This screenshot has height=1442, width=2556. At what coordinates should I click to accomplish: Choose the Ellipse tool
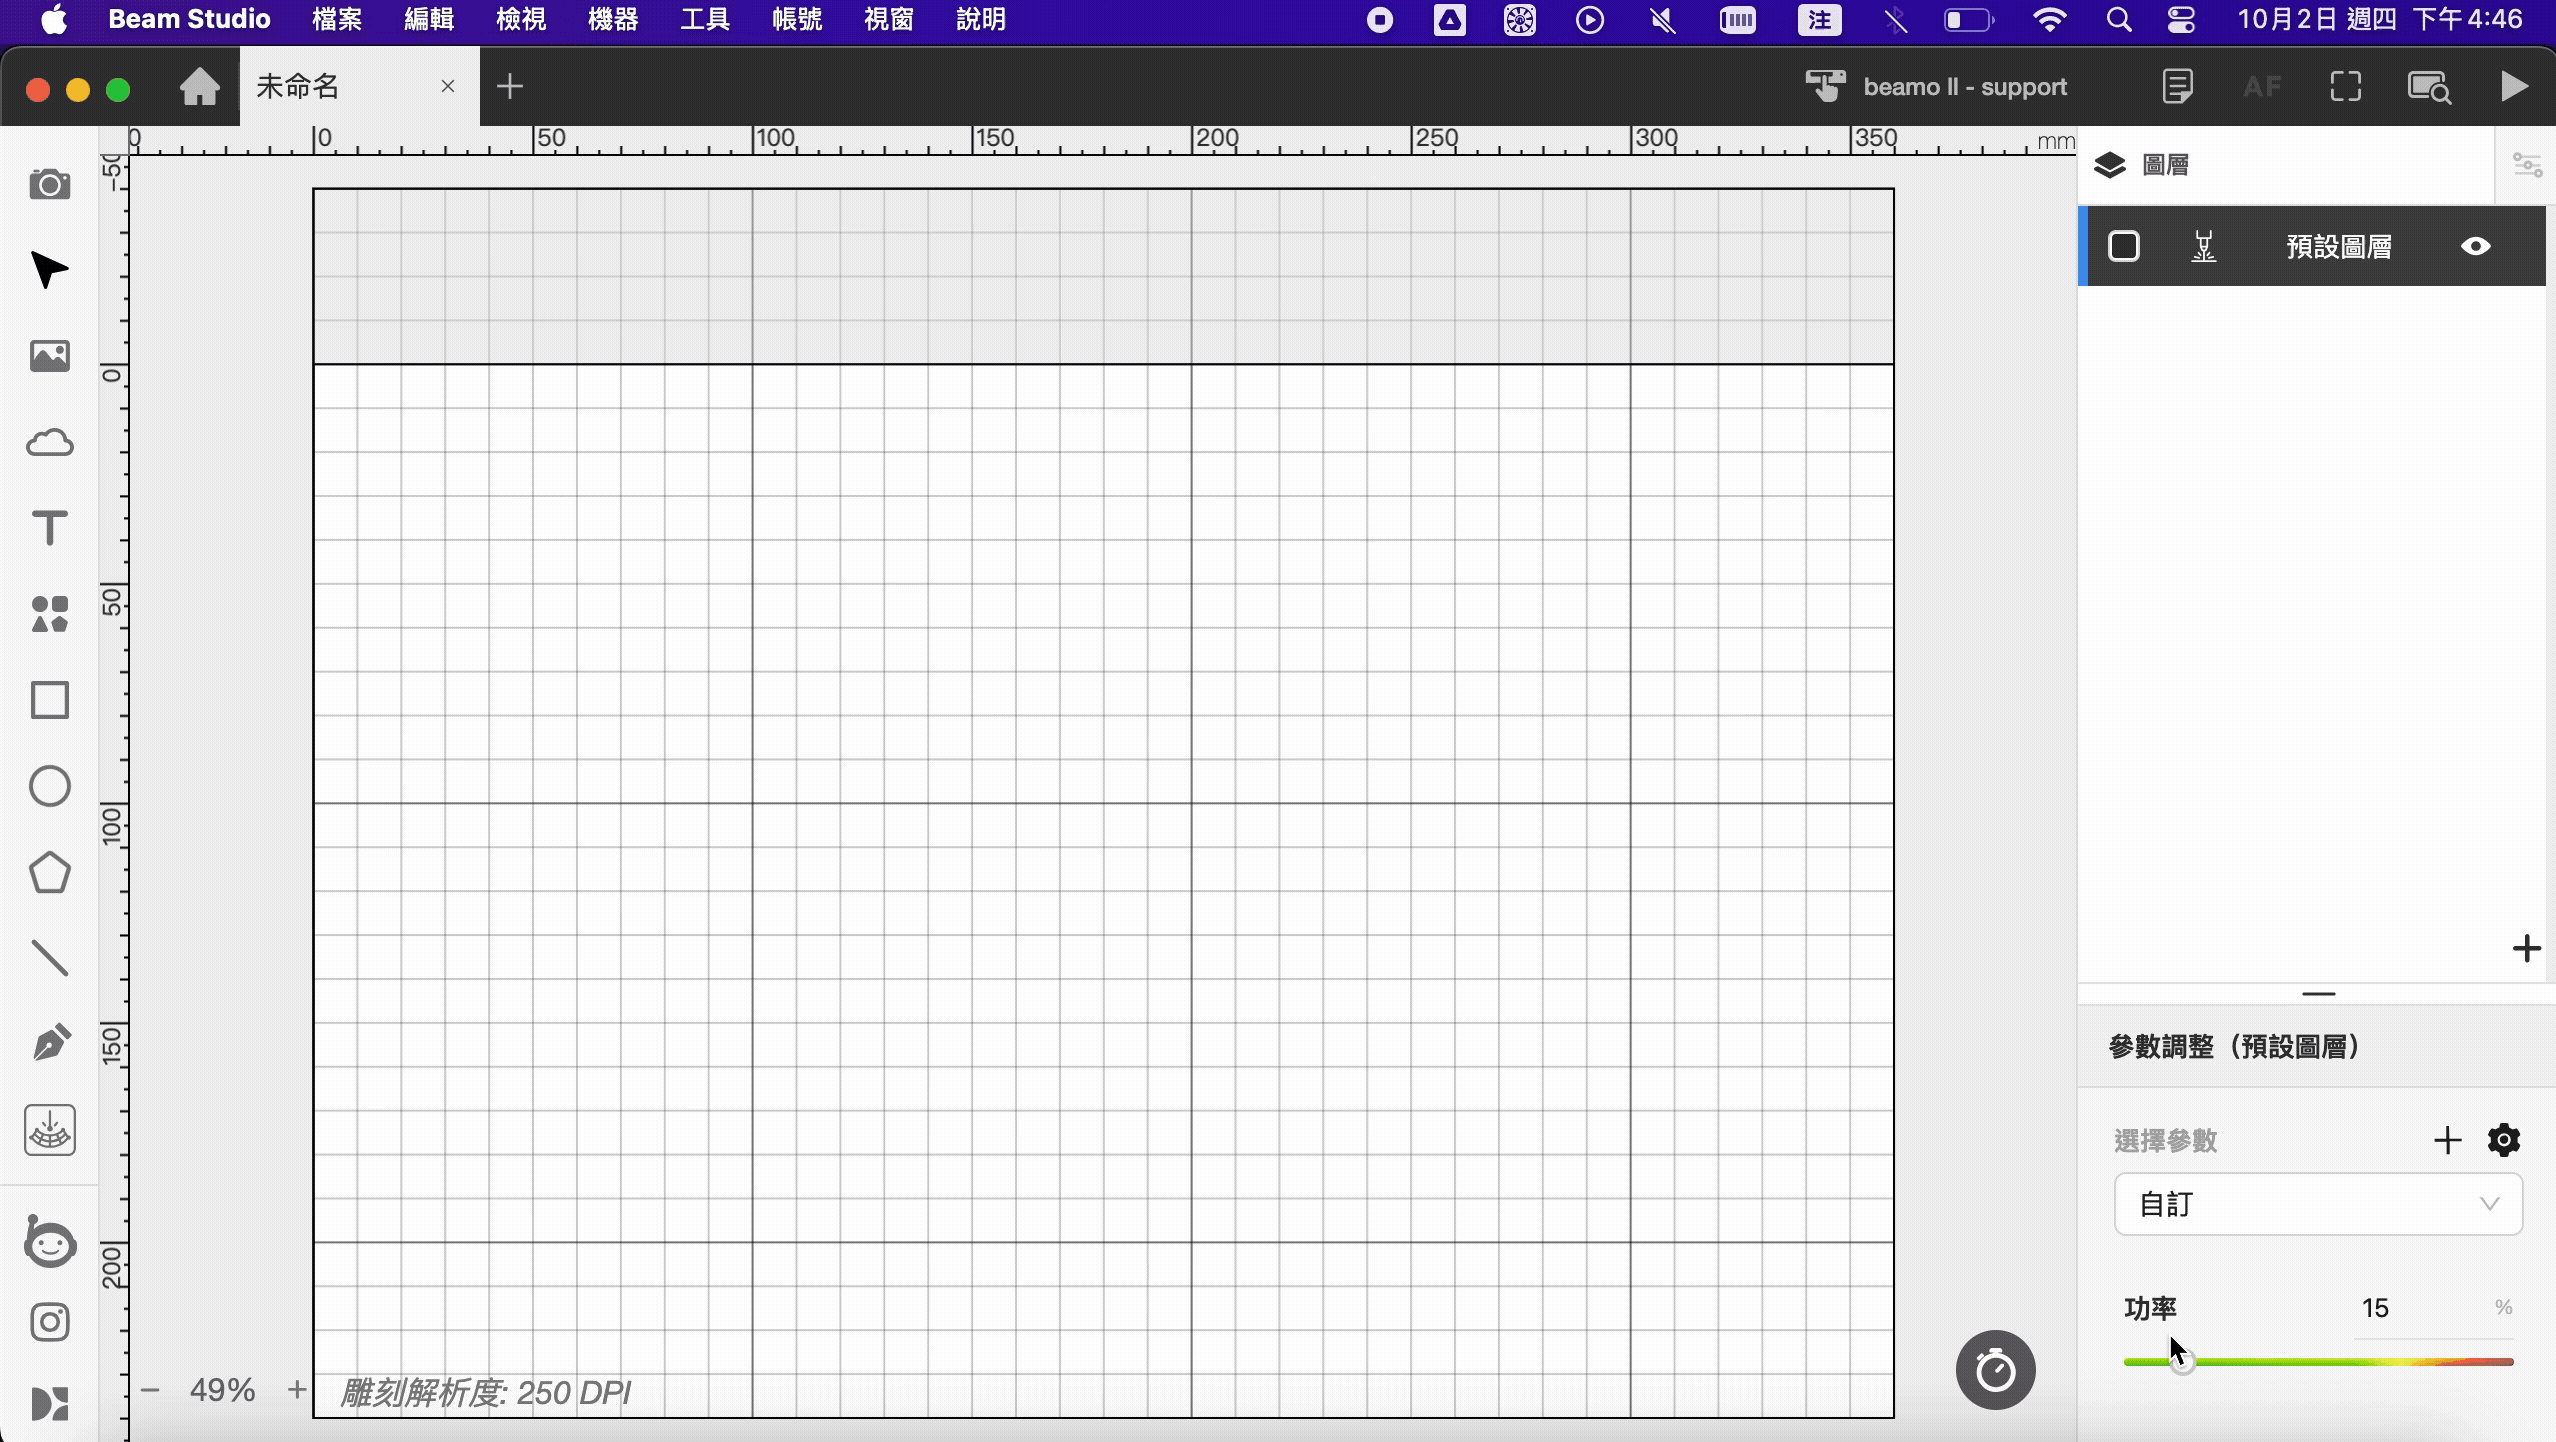[x=49, y=787]
